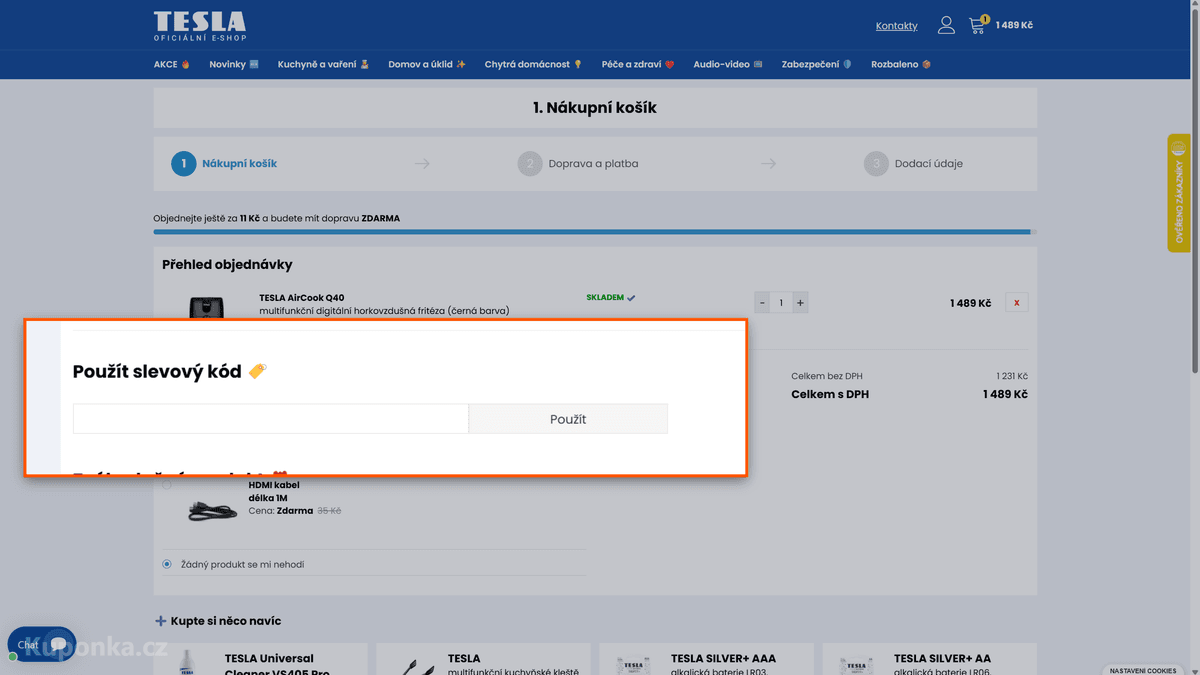Increase AirCook Q40 quantity with plus
The image size is (1200, 675).
[x=800, y=303]
